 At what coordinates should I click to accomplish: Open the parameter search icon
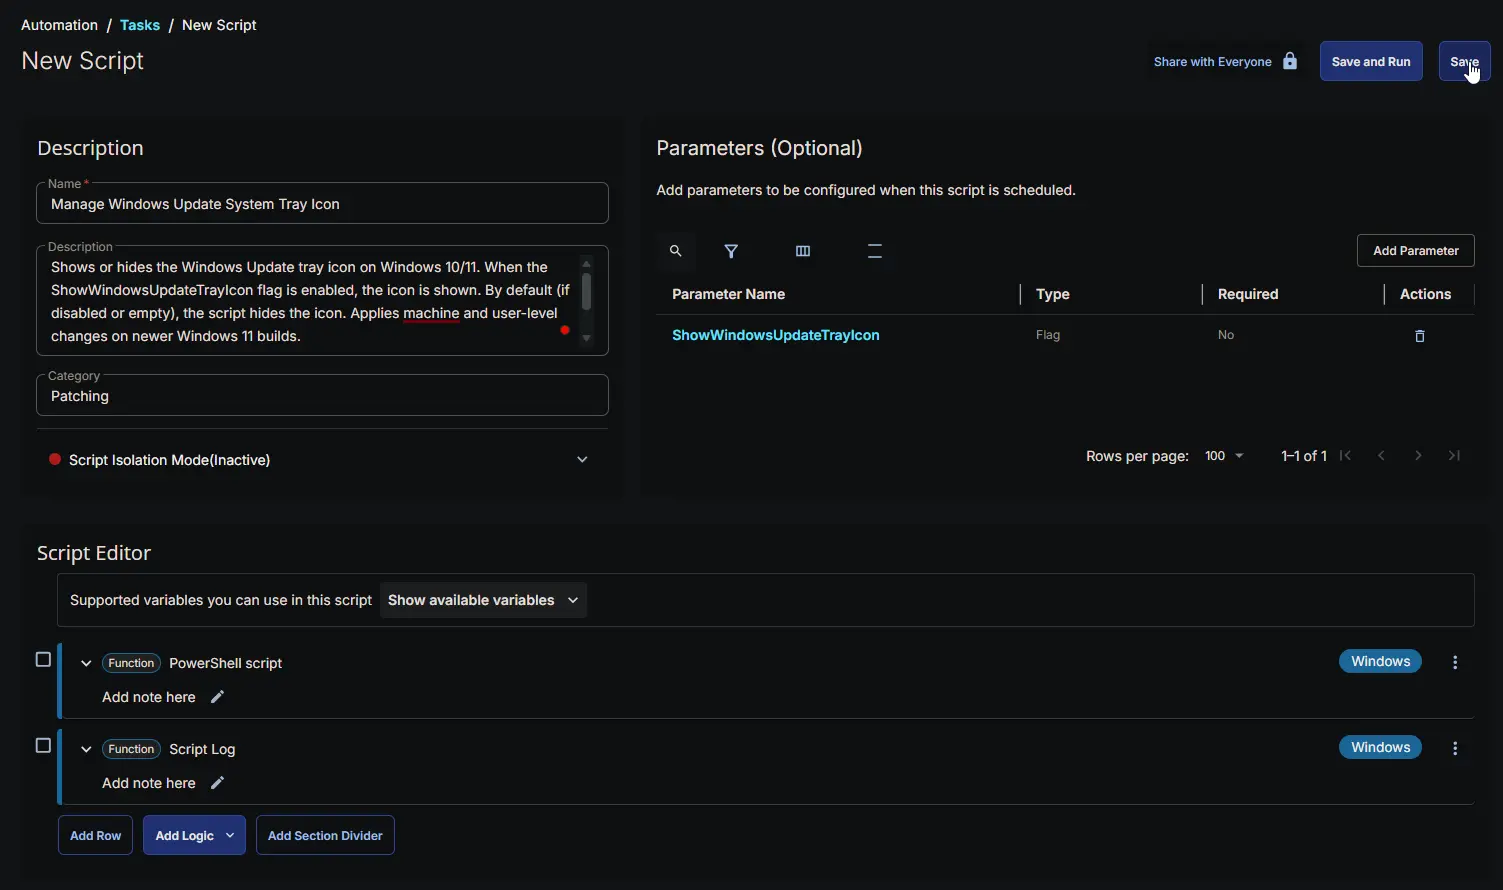(676, 251)
